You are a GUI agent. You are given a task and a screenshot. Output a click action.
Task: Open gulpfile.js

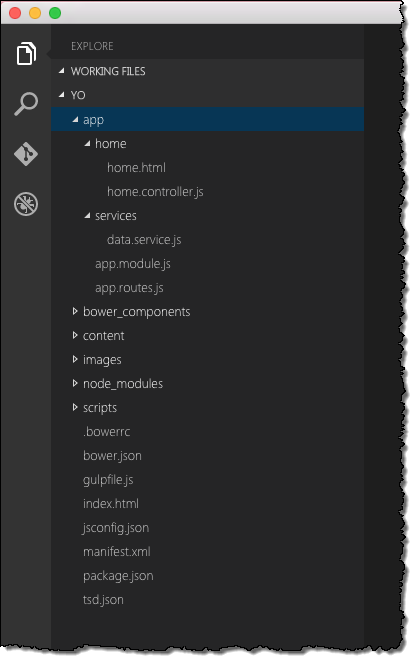point(108,480)
